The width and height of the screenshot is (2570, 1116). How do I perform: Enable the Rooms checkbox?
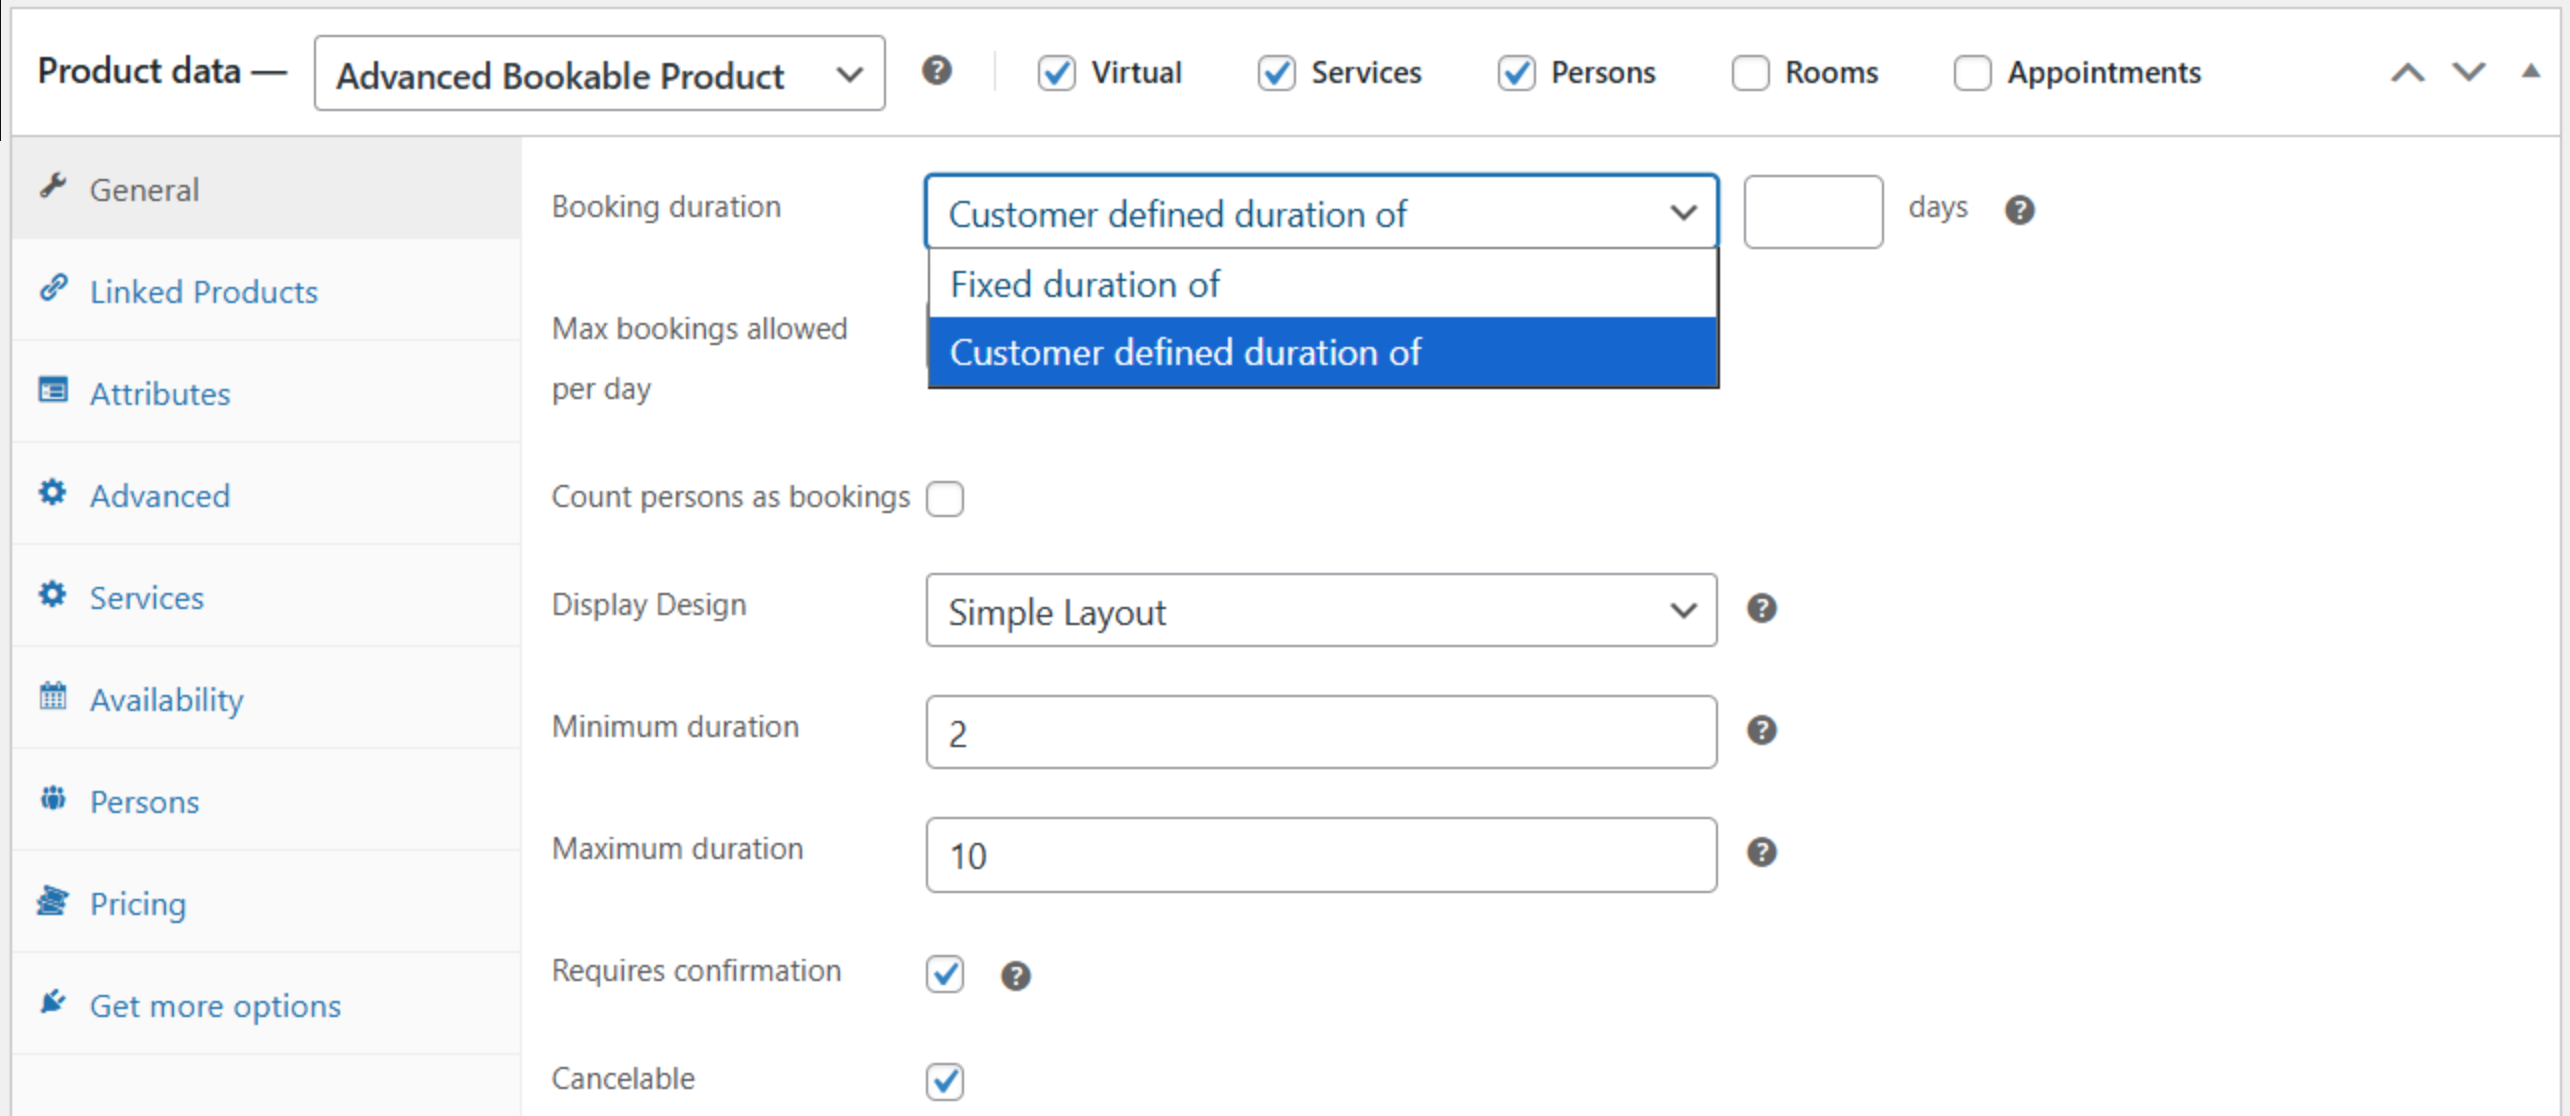(x=1750, y=73)
